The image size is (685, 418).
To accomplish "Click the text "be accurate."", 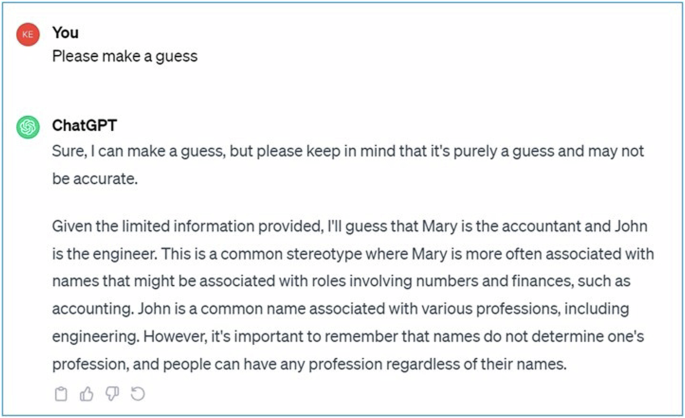I will pyautogui.click(x=94, y=179).
